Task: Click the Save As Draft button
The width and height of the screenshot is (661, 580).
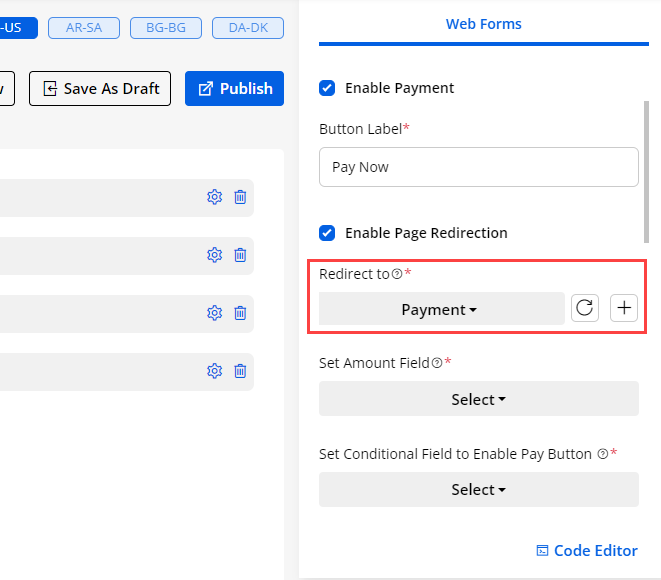Action: pos(100,88)
